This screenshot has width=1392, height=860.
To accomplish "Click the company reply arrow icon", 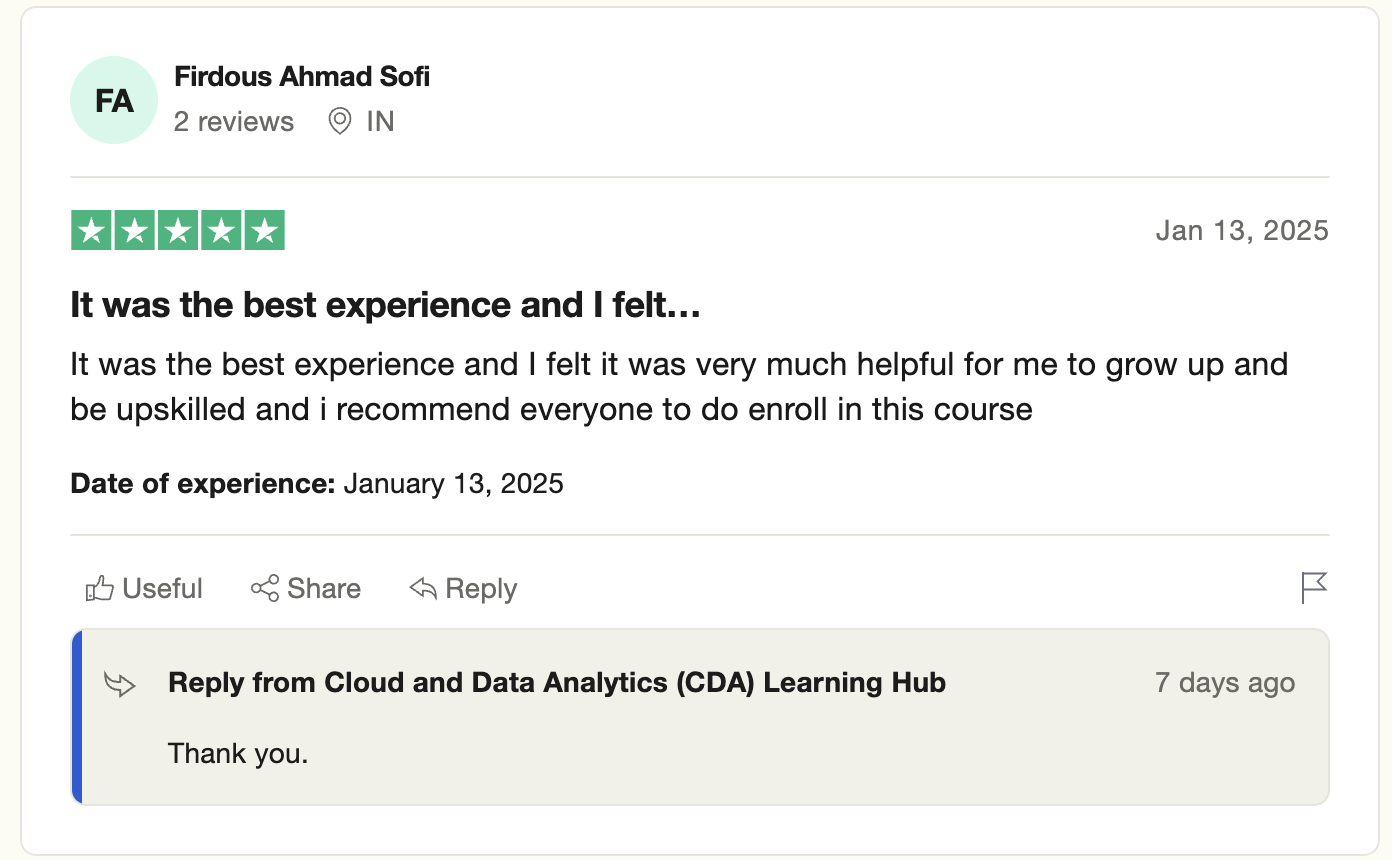I will pos(120,685).
